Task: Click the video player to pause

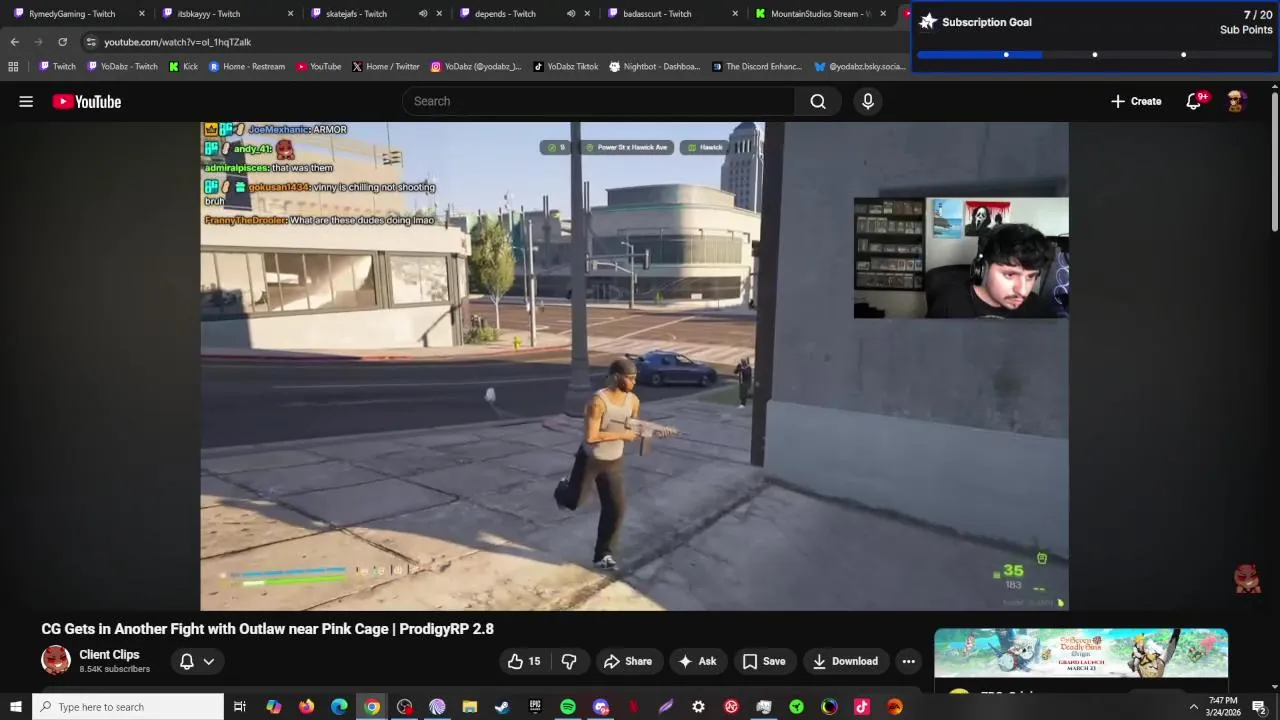Action: click(x=634, y=366)
